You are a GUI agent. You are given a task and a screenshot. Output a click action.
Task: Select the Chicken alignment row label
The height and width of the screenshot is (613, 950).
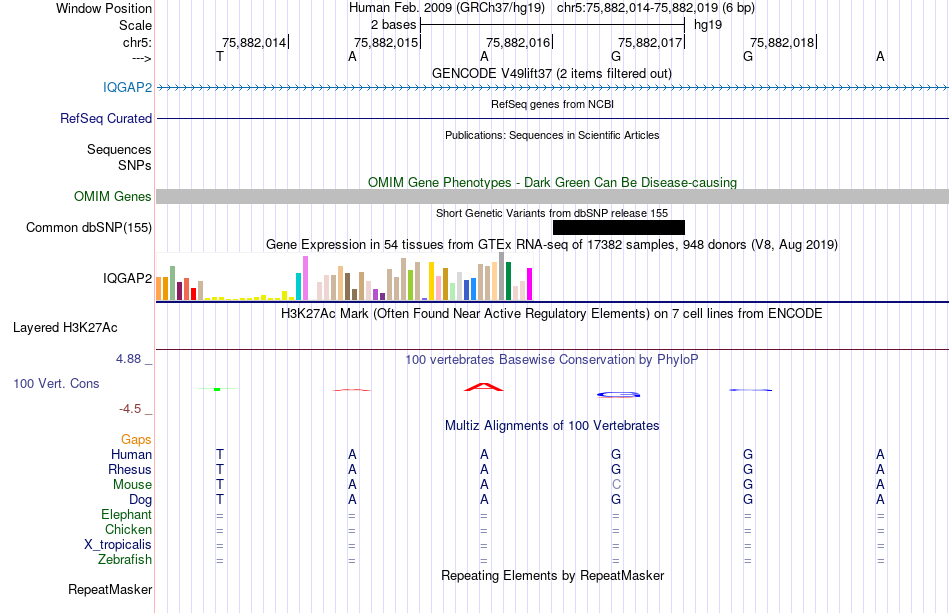[128, 529]
